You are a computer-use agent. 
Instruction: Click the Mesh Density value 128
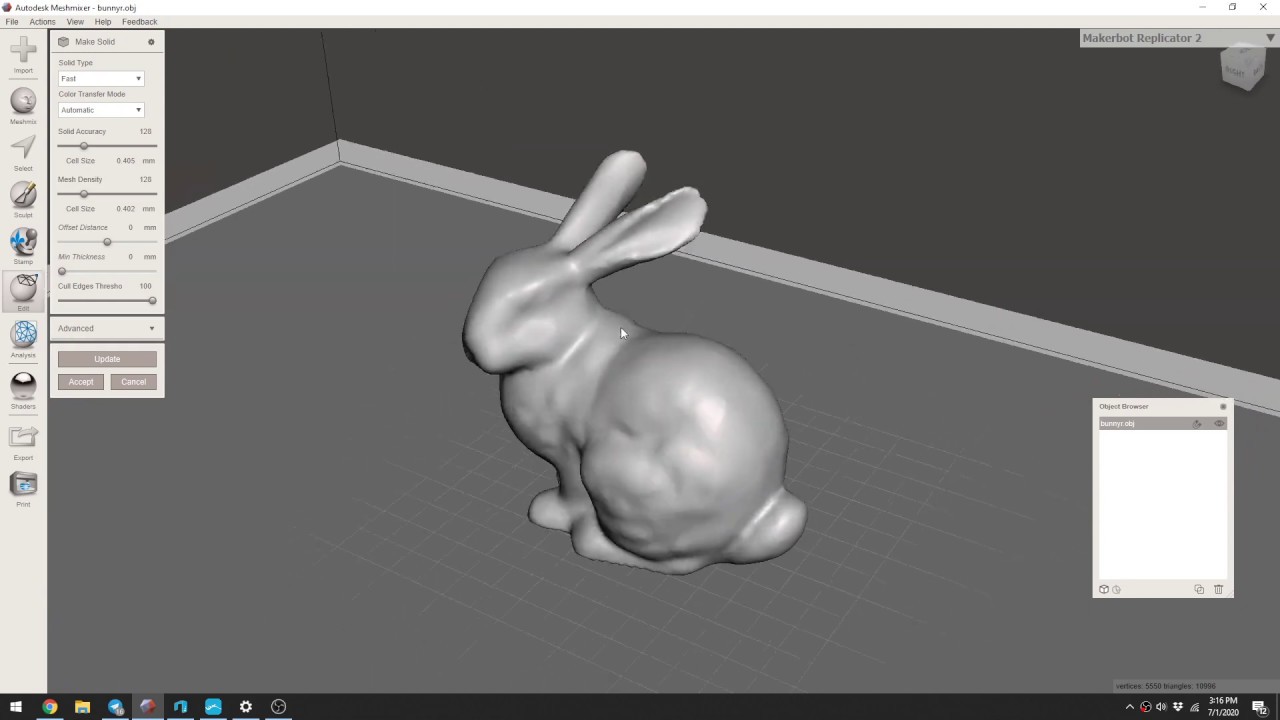click(145, 179)
